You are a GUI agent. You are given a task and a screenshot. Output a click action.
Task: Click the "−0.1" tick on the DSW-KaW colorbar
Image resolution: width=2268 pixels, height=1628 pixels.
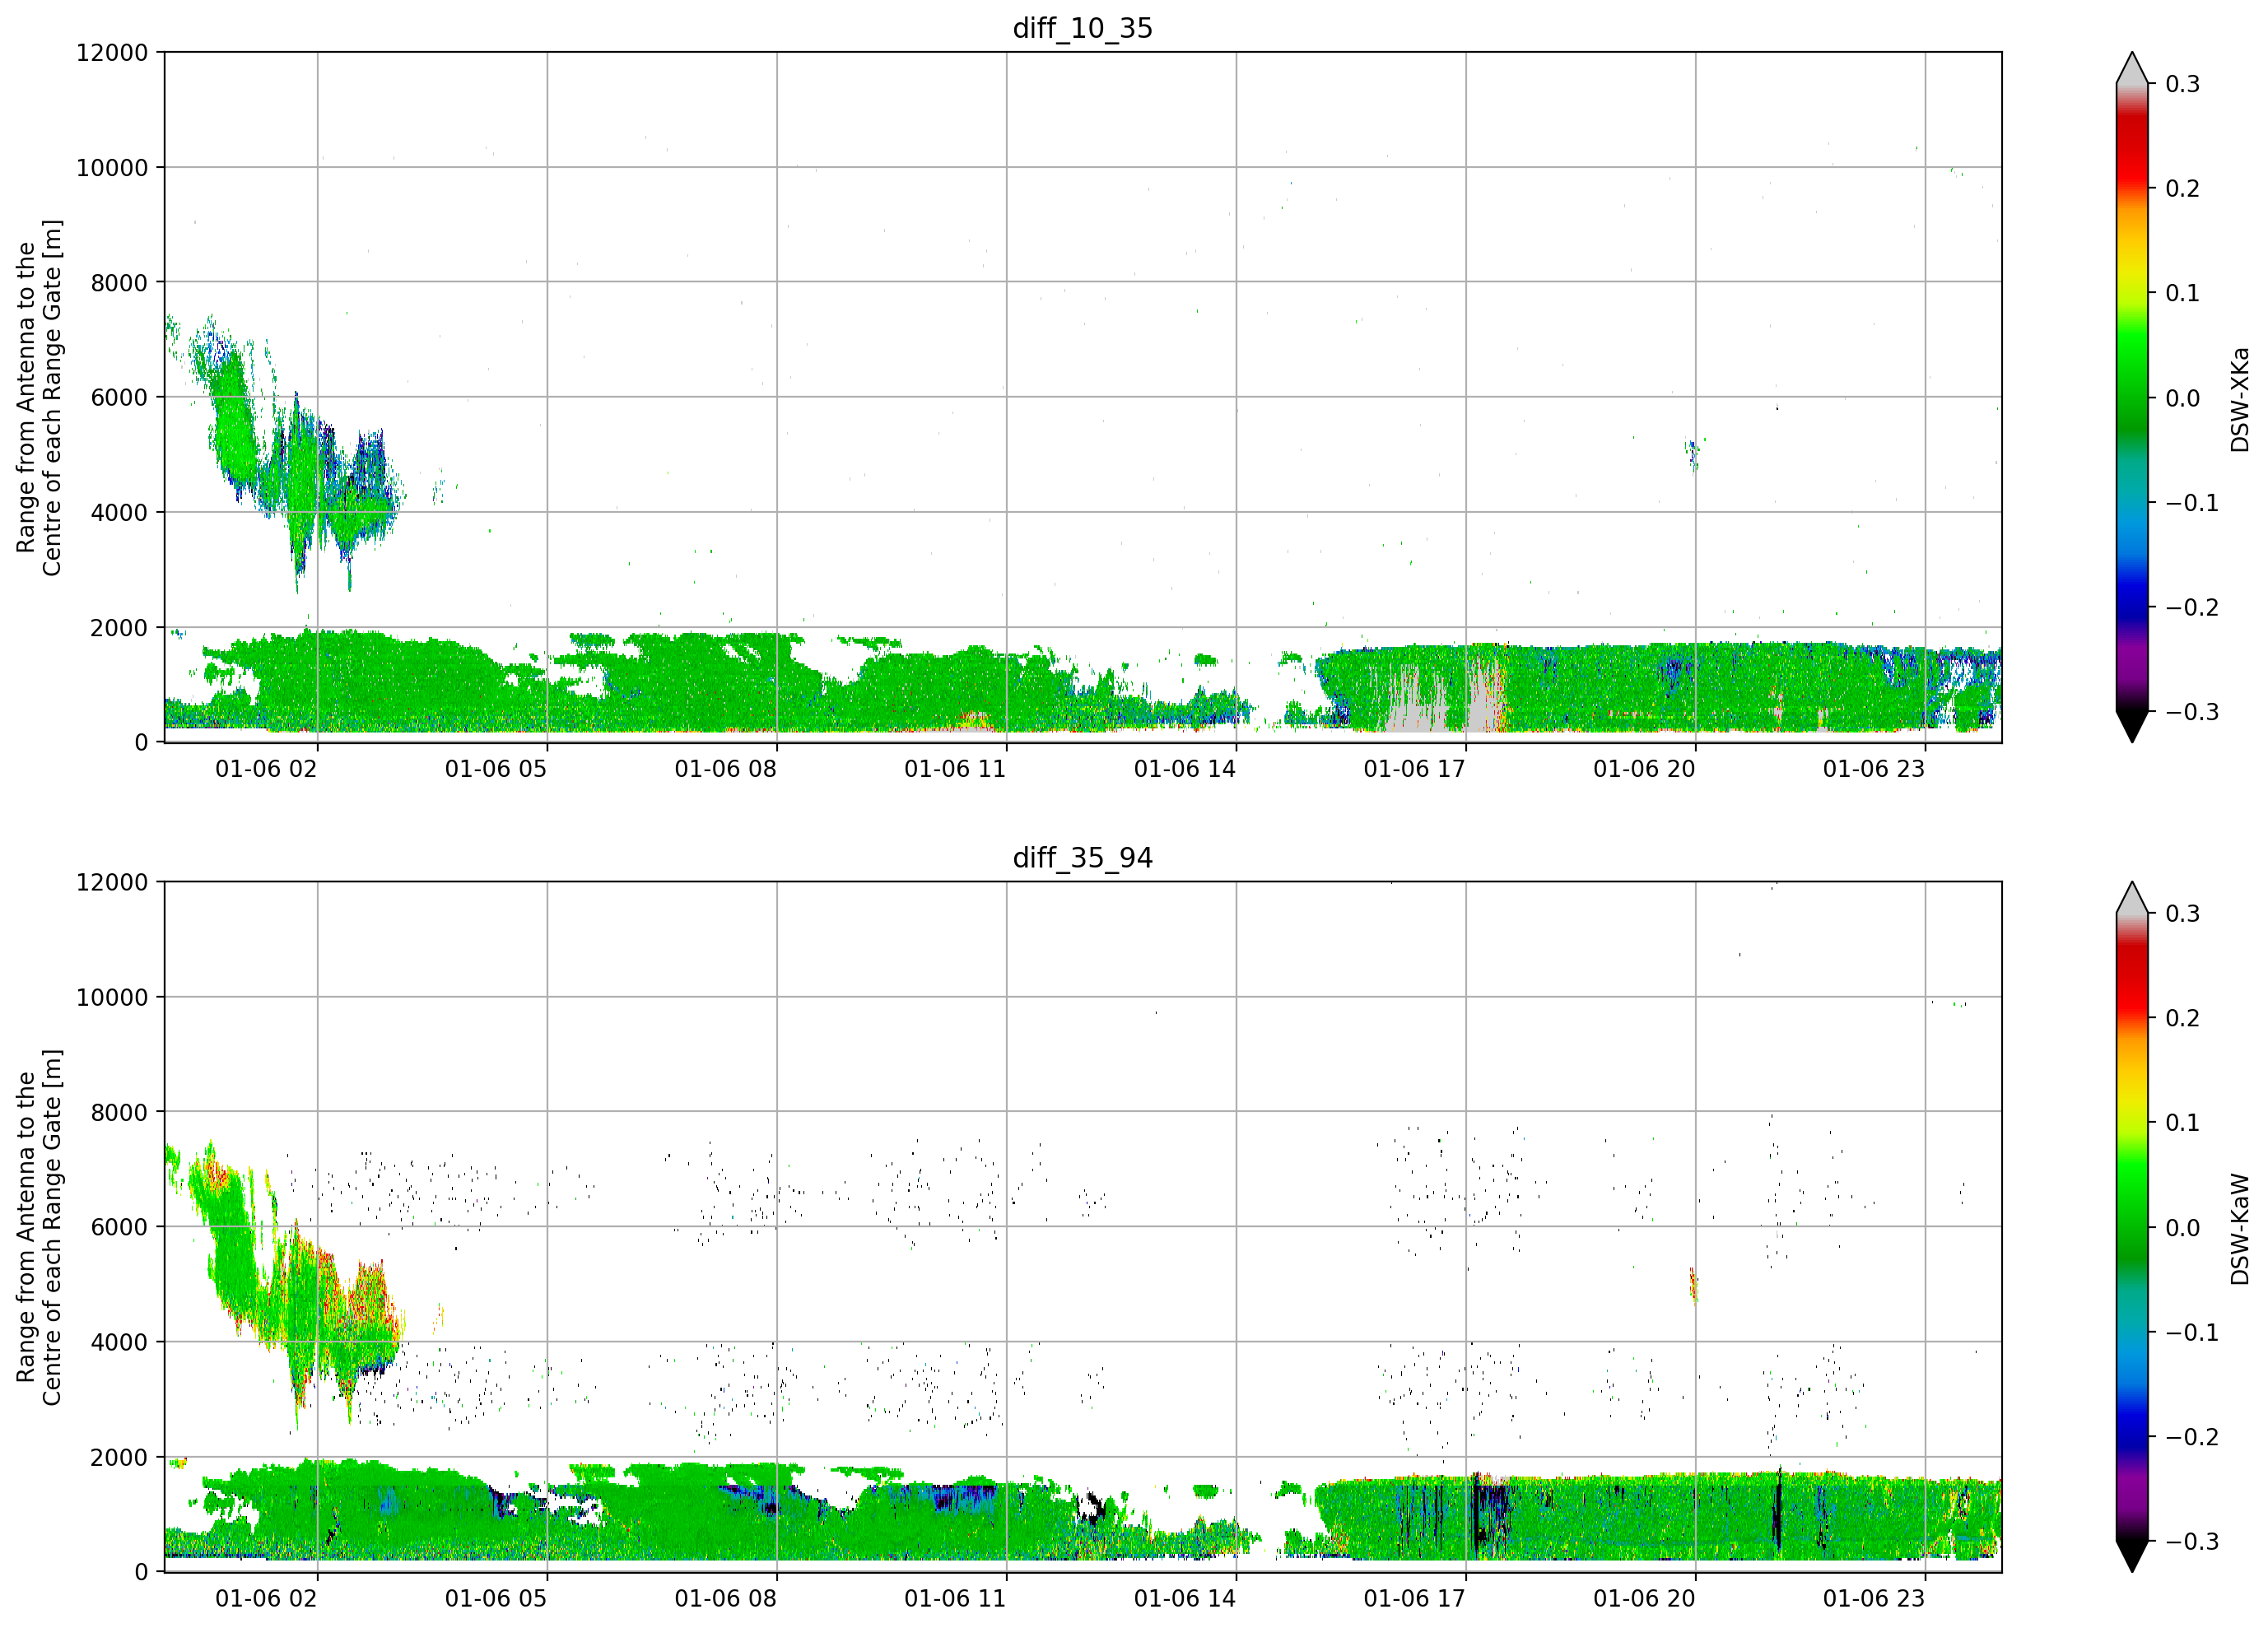click(2193, 1333)
